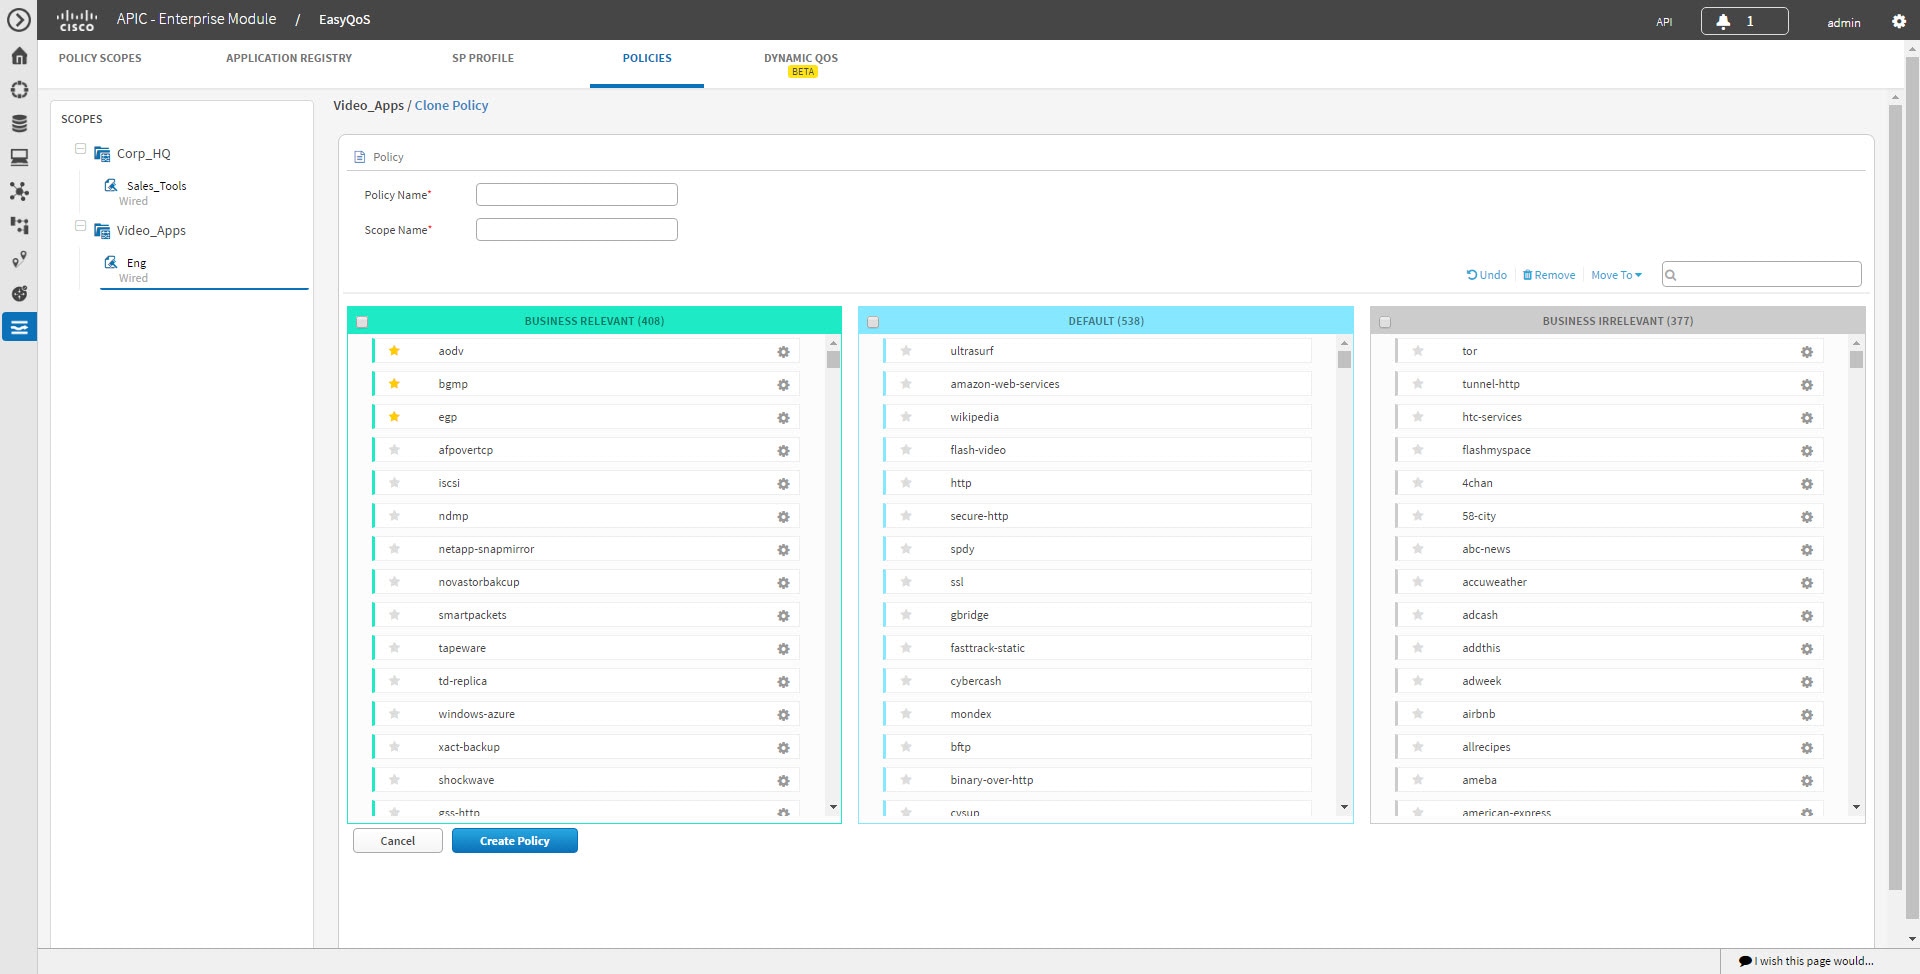This screenshot has width=1920, height=974.
Task: Open settings gear for adweek
Action: pos(1806,682)
